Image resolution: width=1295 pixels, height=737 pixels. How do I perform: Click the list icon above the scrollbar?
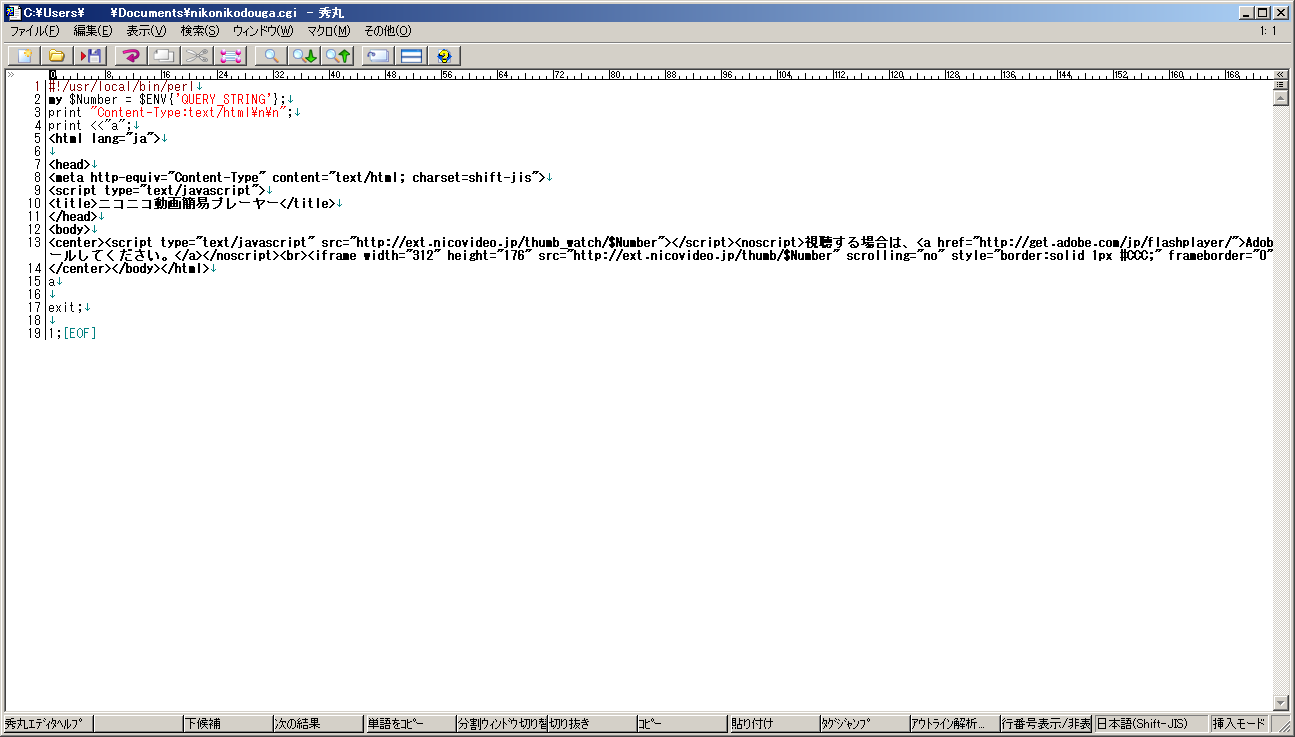pyautogui.click(x=1280, y=86)
